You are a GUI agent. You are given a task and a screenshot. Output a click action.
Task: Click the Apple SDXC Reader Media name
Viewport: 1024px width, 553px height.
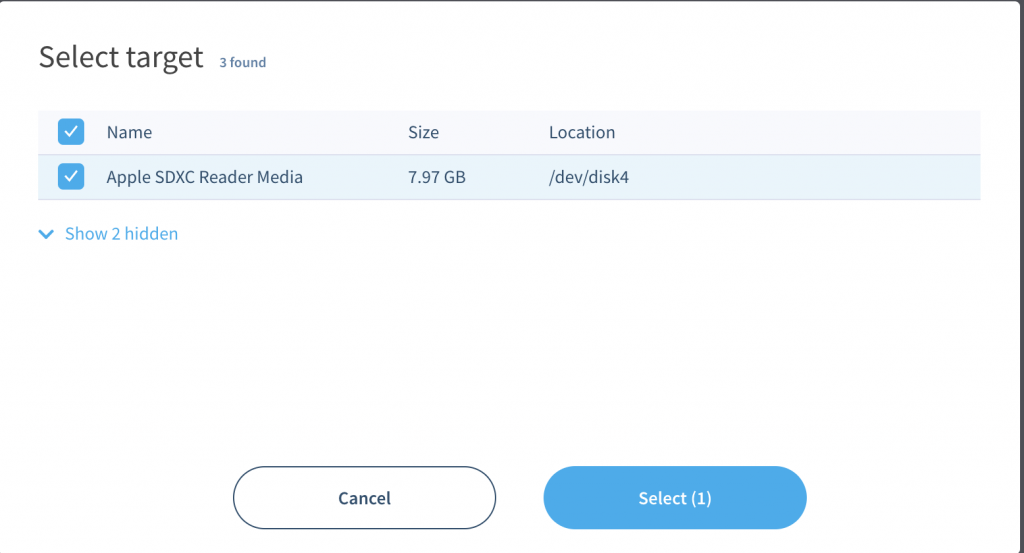[204, 177]
